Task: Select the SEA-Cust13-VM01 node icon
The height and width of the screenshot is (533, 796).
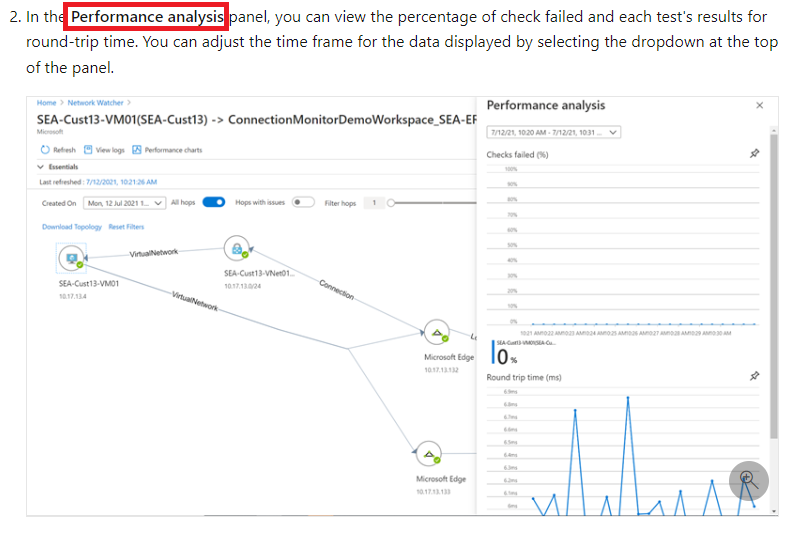Action: pyautogui.click(x=72, y=258)
